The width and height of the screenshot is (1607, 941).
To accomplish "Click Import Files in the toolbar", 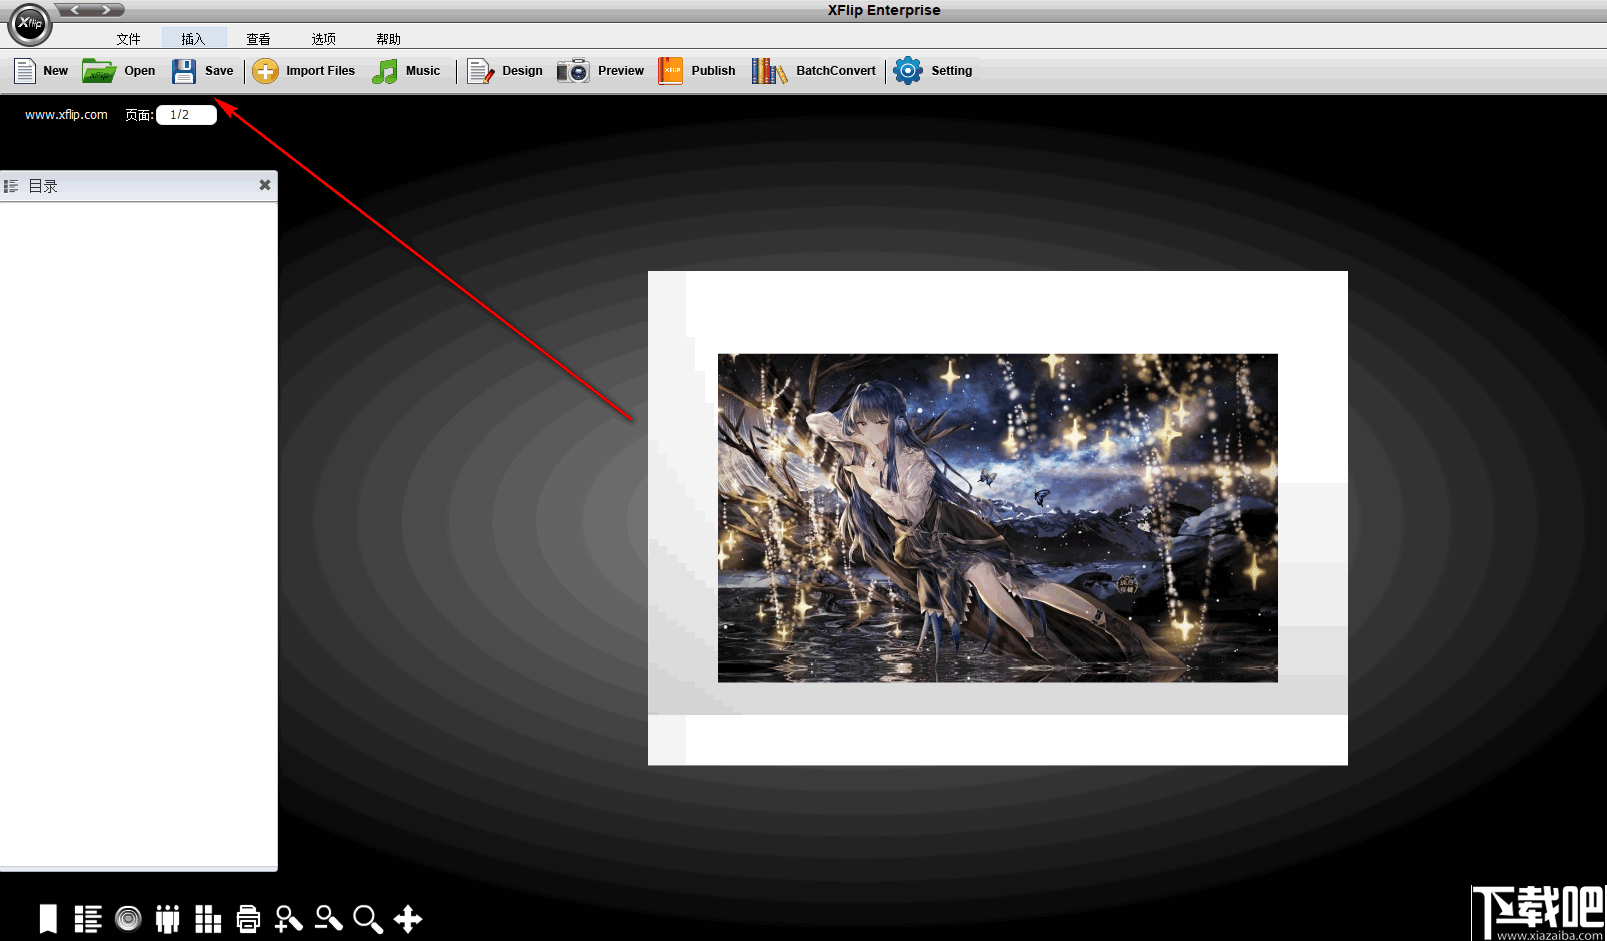I will pyautogui.click(x=304, y=71).
